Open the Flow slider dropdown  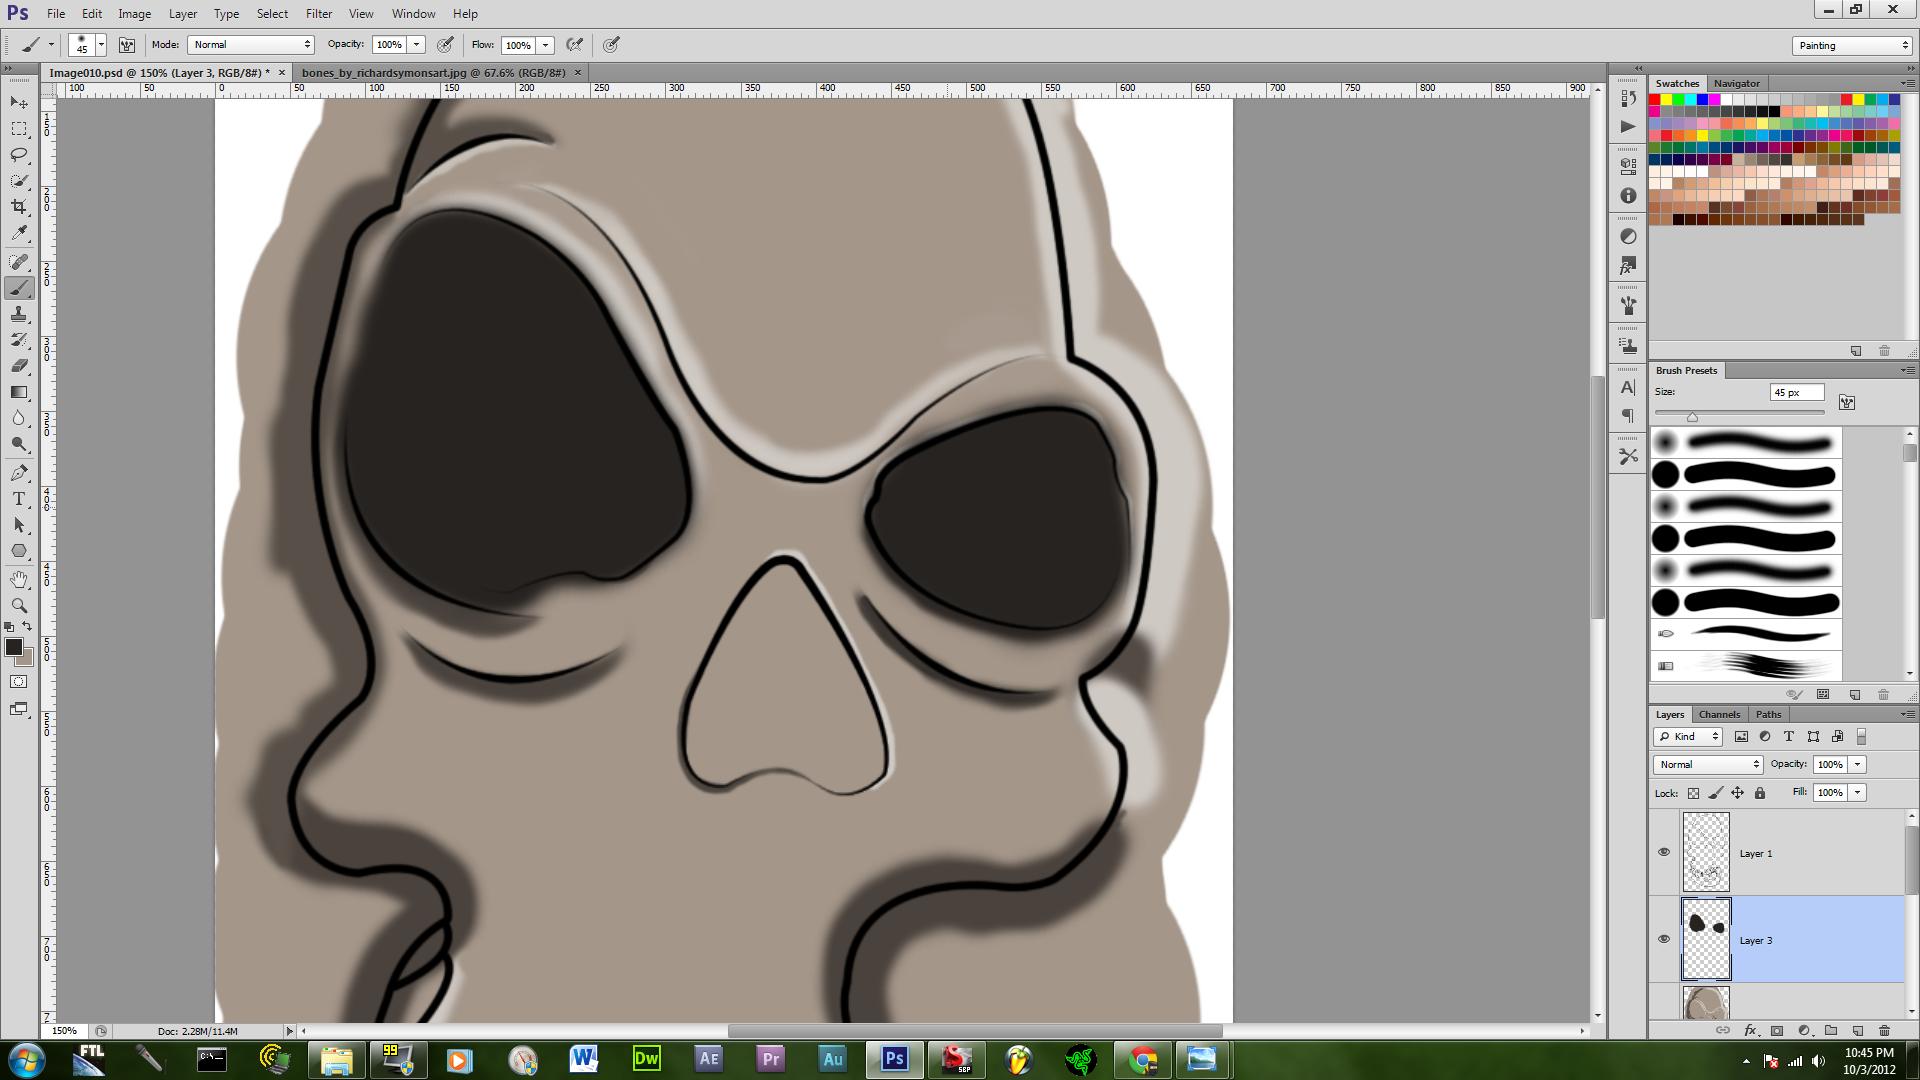click(546, 45)
